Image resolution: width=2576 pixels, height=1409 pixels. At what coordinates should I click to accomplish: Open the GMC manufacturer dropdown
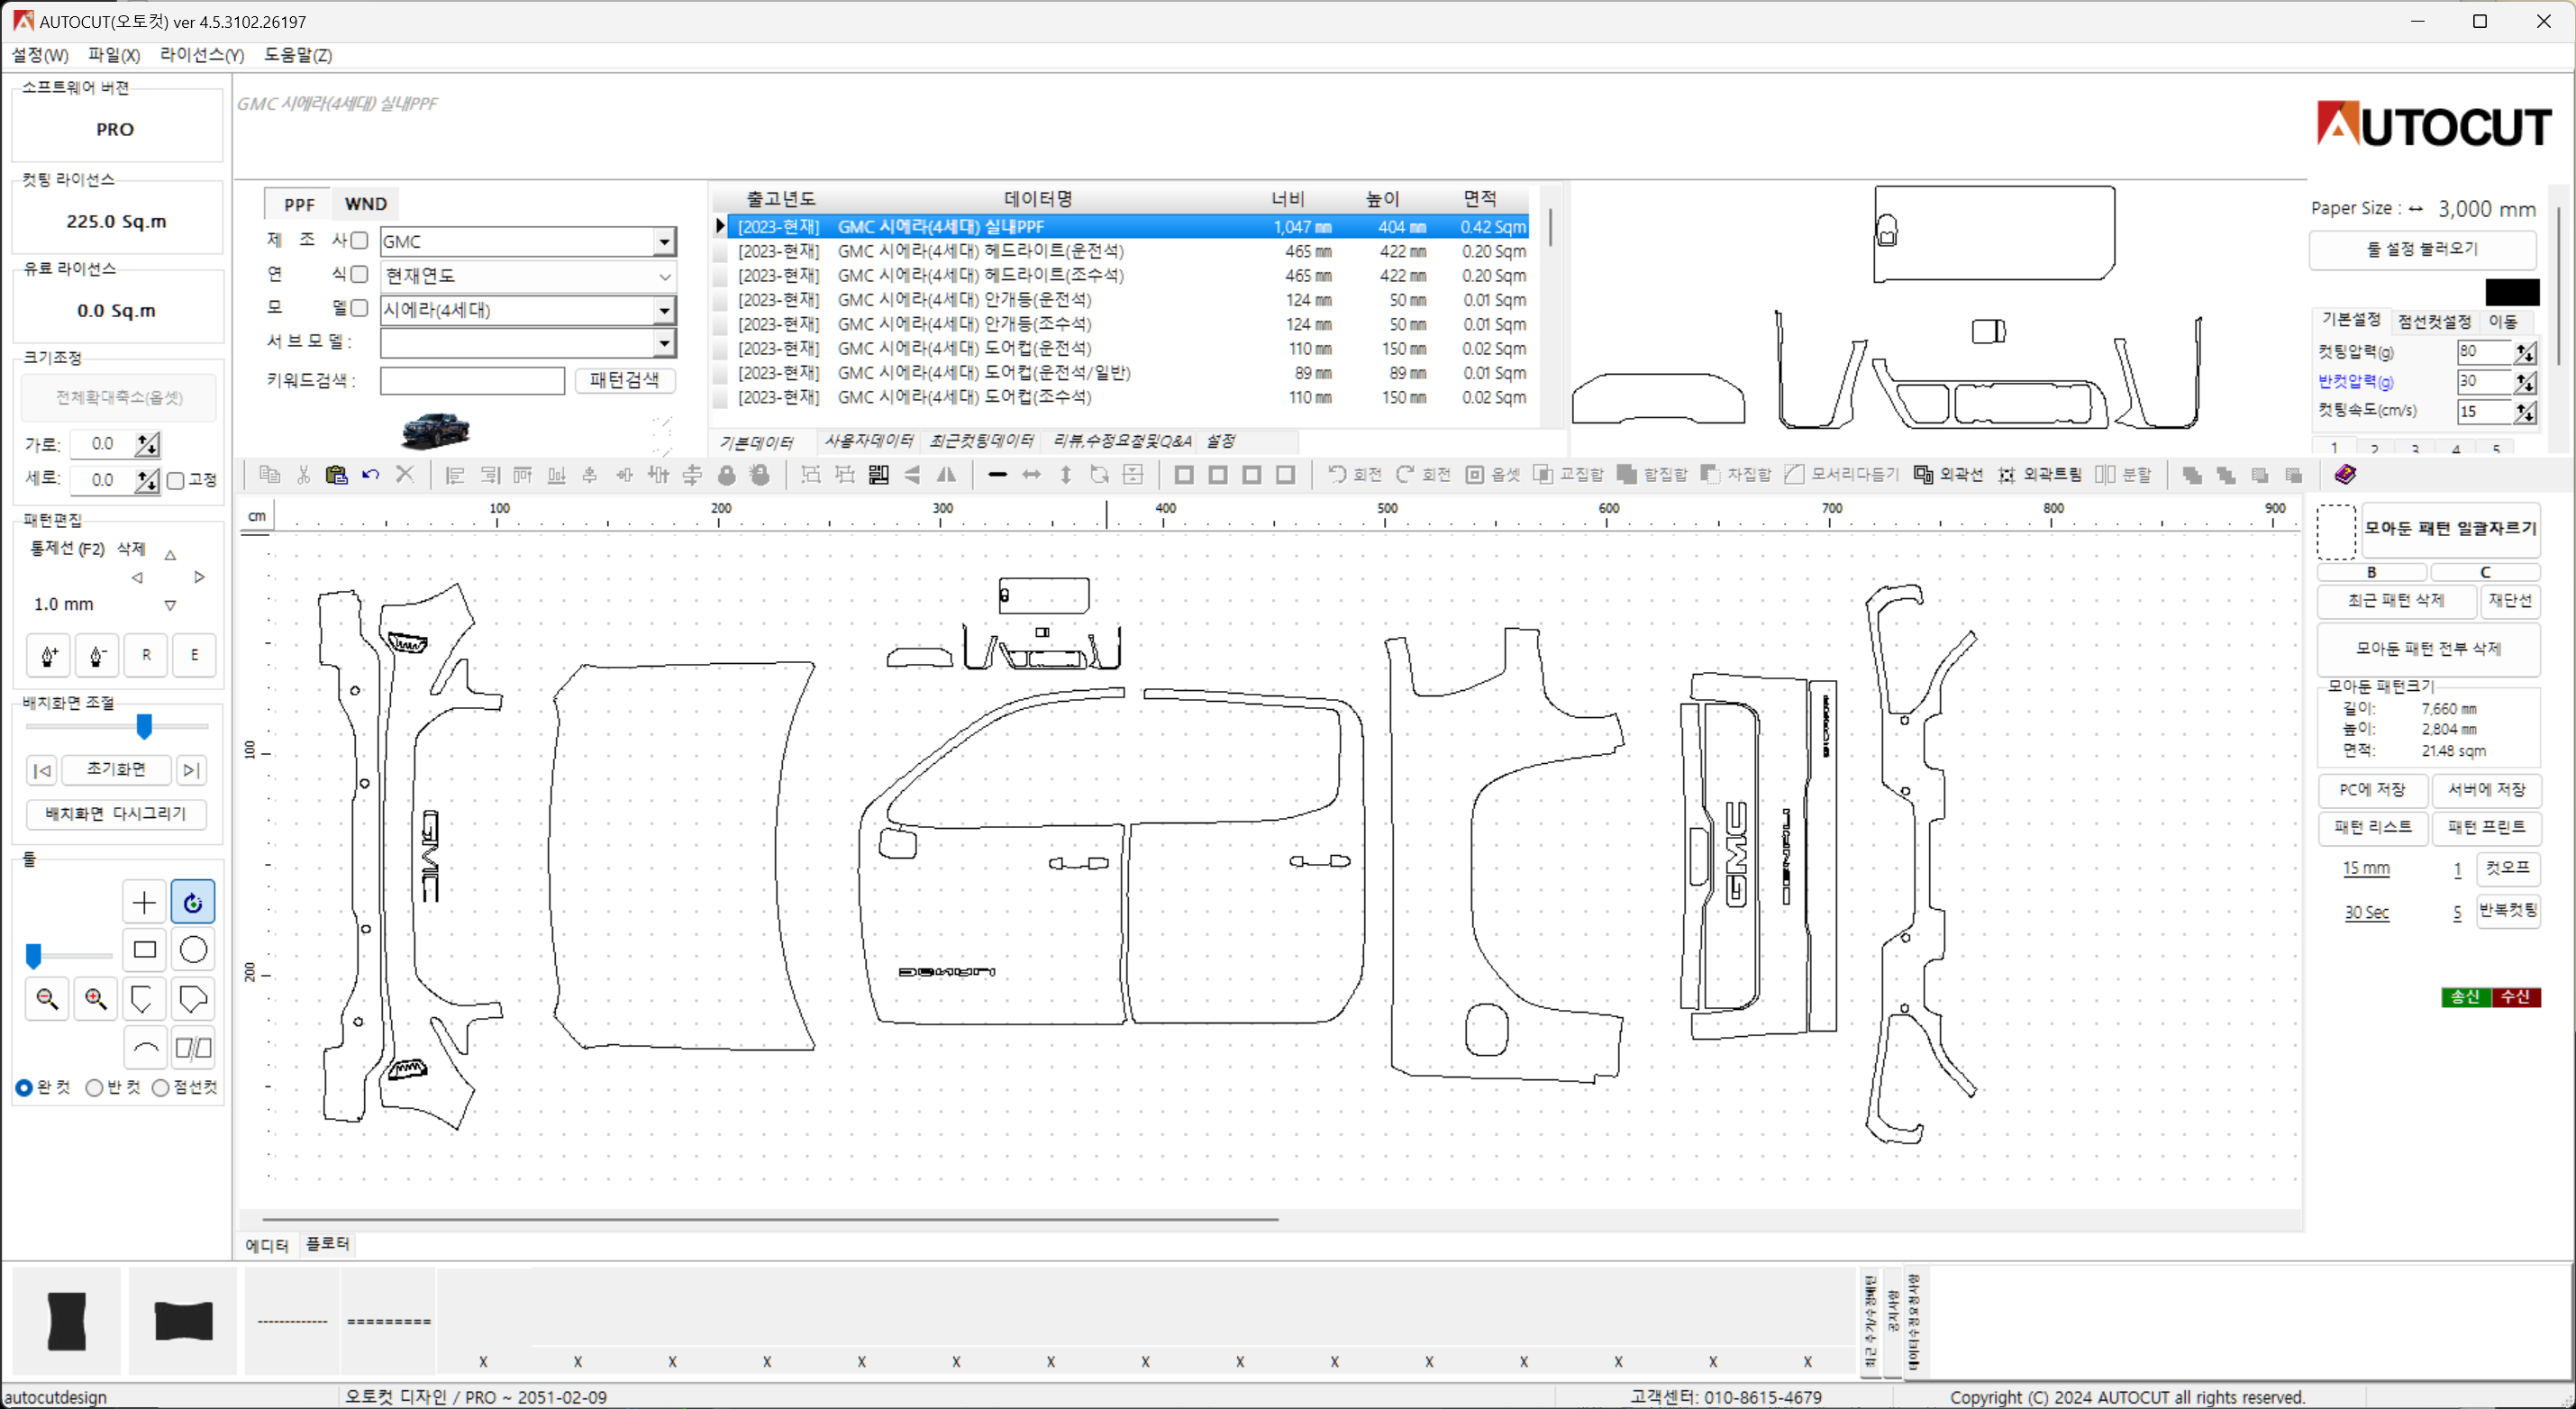click(x=664, y=242)
